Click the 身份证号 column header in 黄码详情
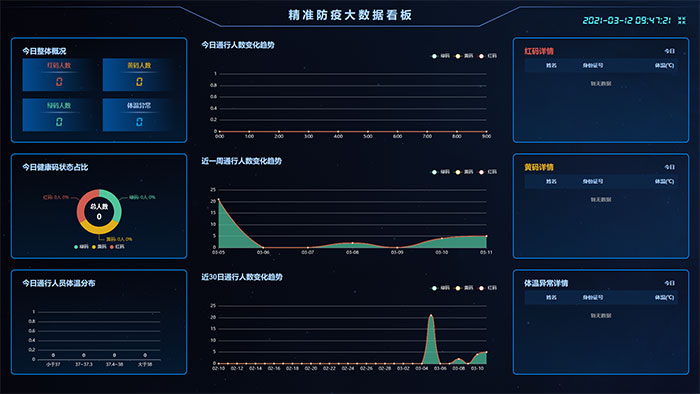This screenshot has width=700, height=394. [x=593, y=182]
